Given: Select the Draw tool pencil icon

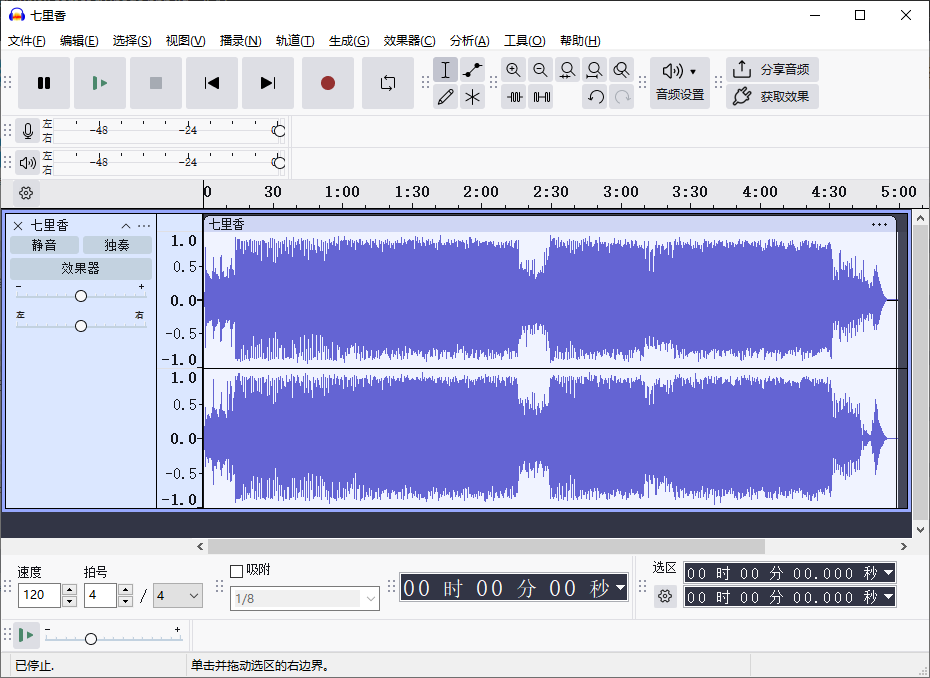Looking at the screenshot, I should (x=445, y=96).
